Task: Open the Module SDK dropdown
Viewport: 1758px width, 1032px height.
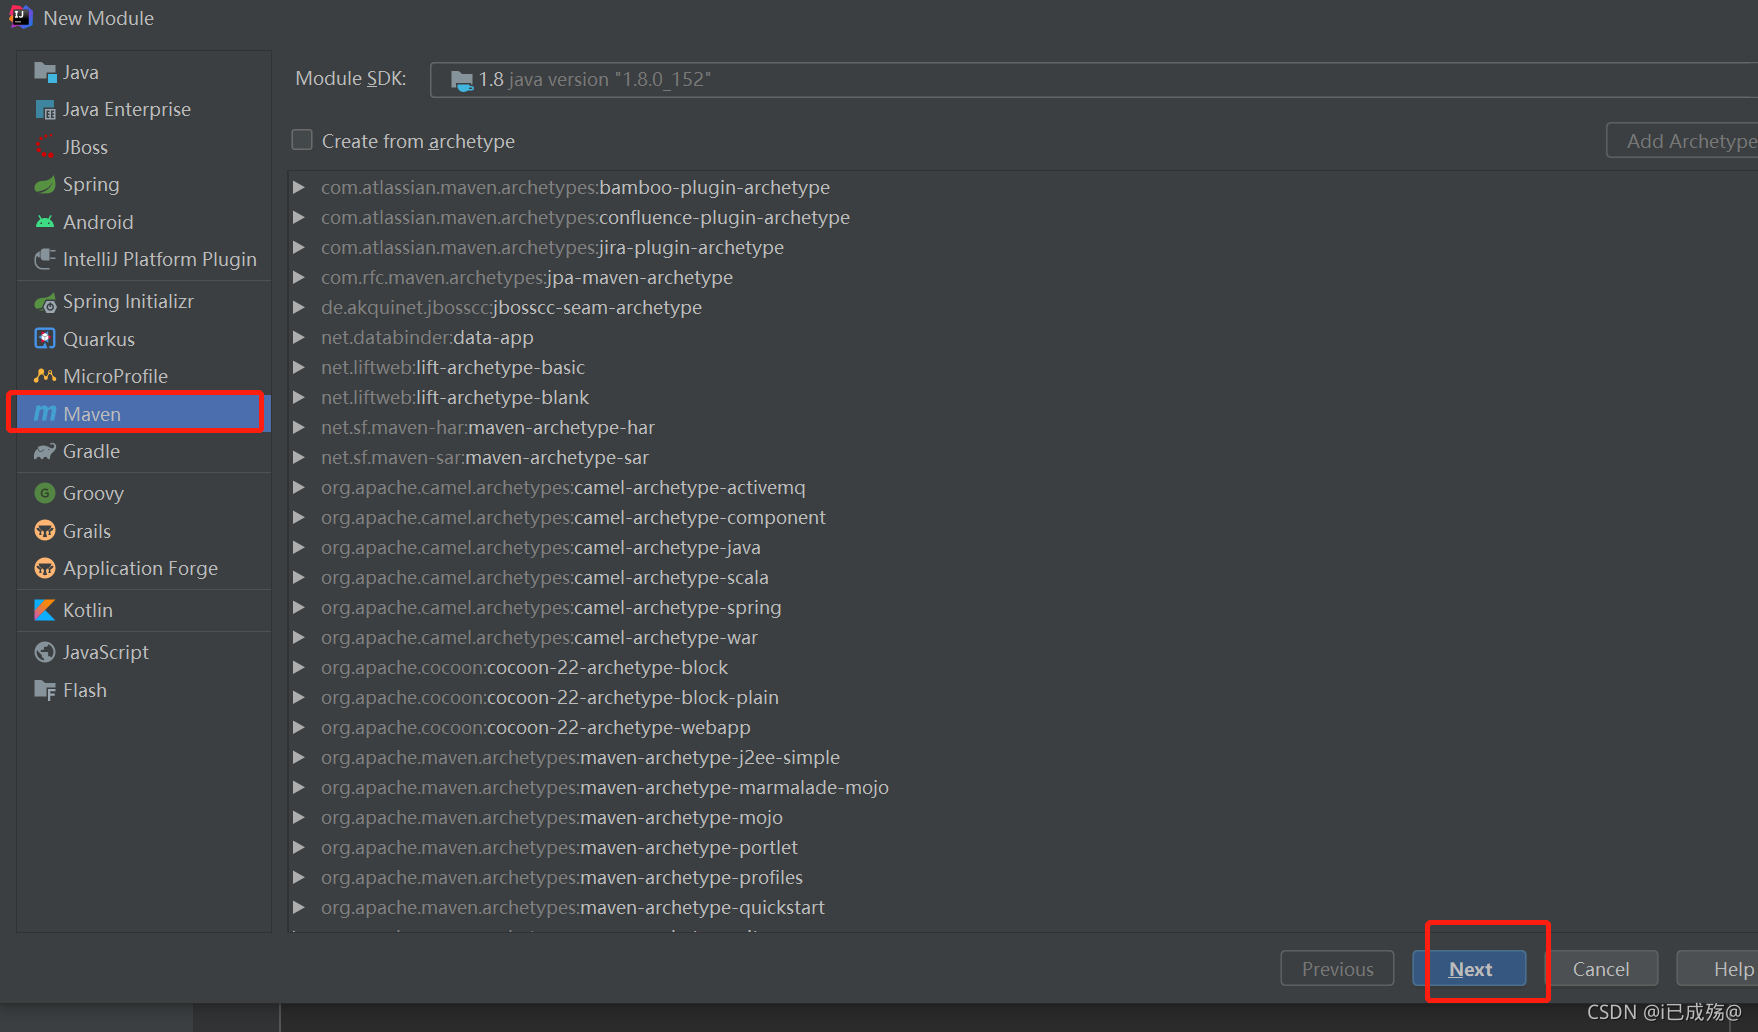Action: (x=1094, y=80)
